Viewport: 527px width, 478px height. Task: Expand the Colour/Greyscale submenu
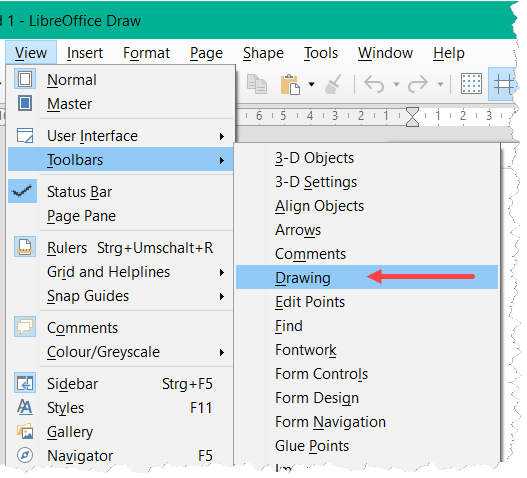point(120,352)
